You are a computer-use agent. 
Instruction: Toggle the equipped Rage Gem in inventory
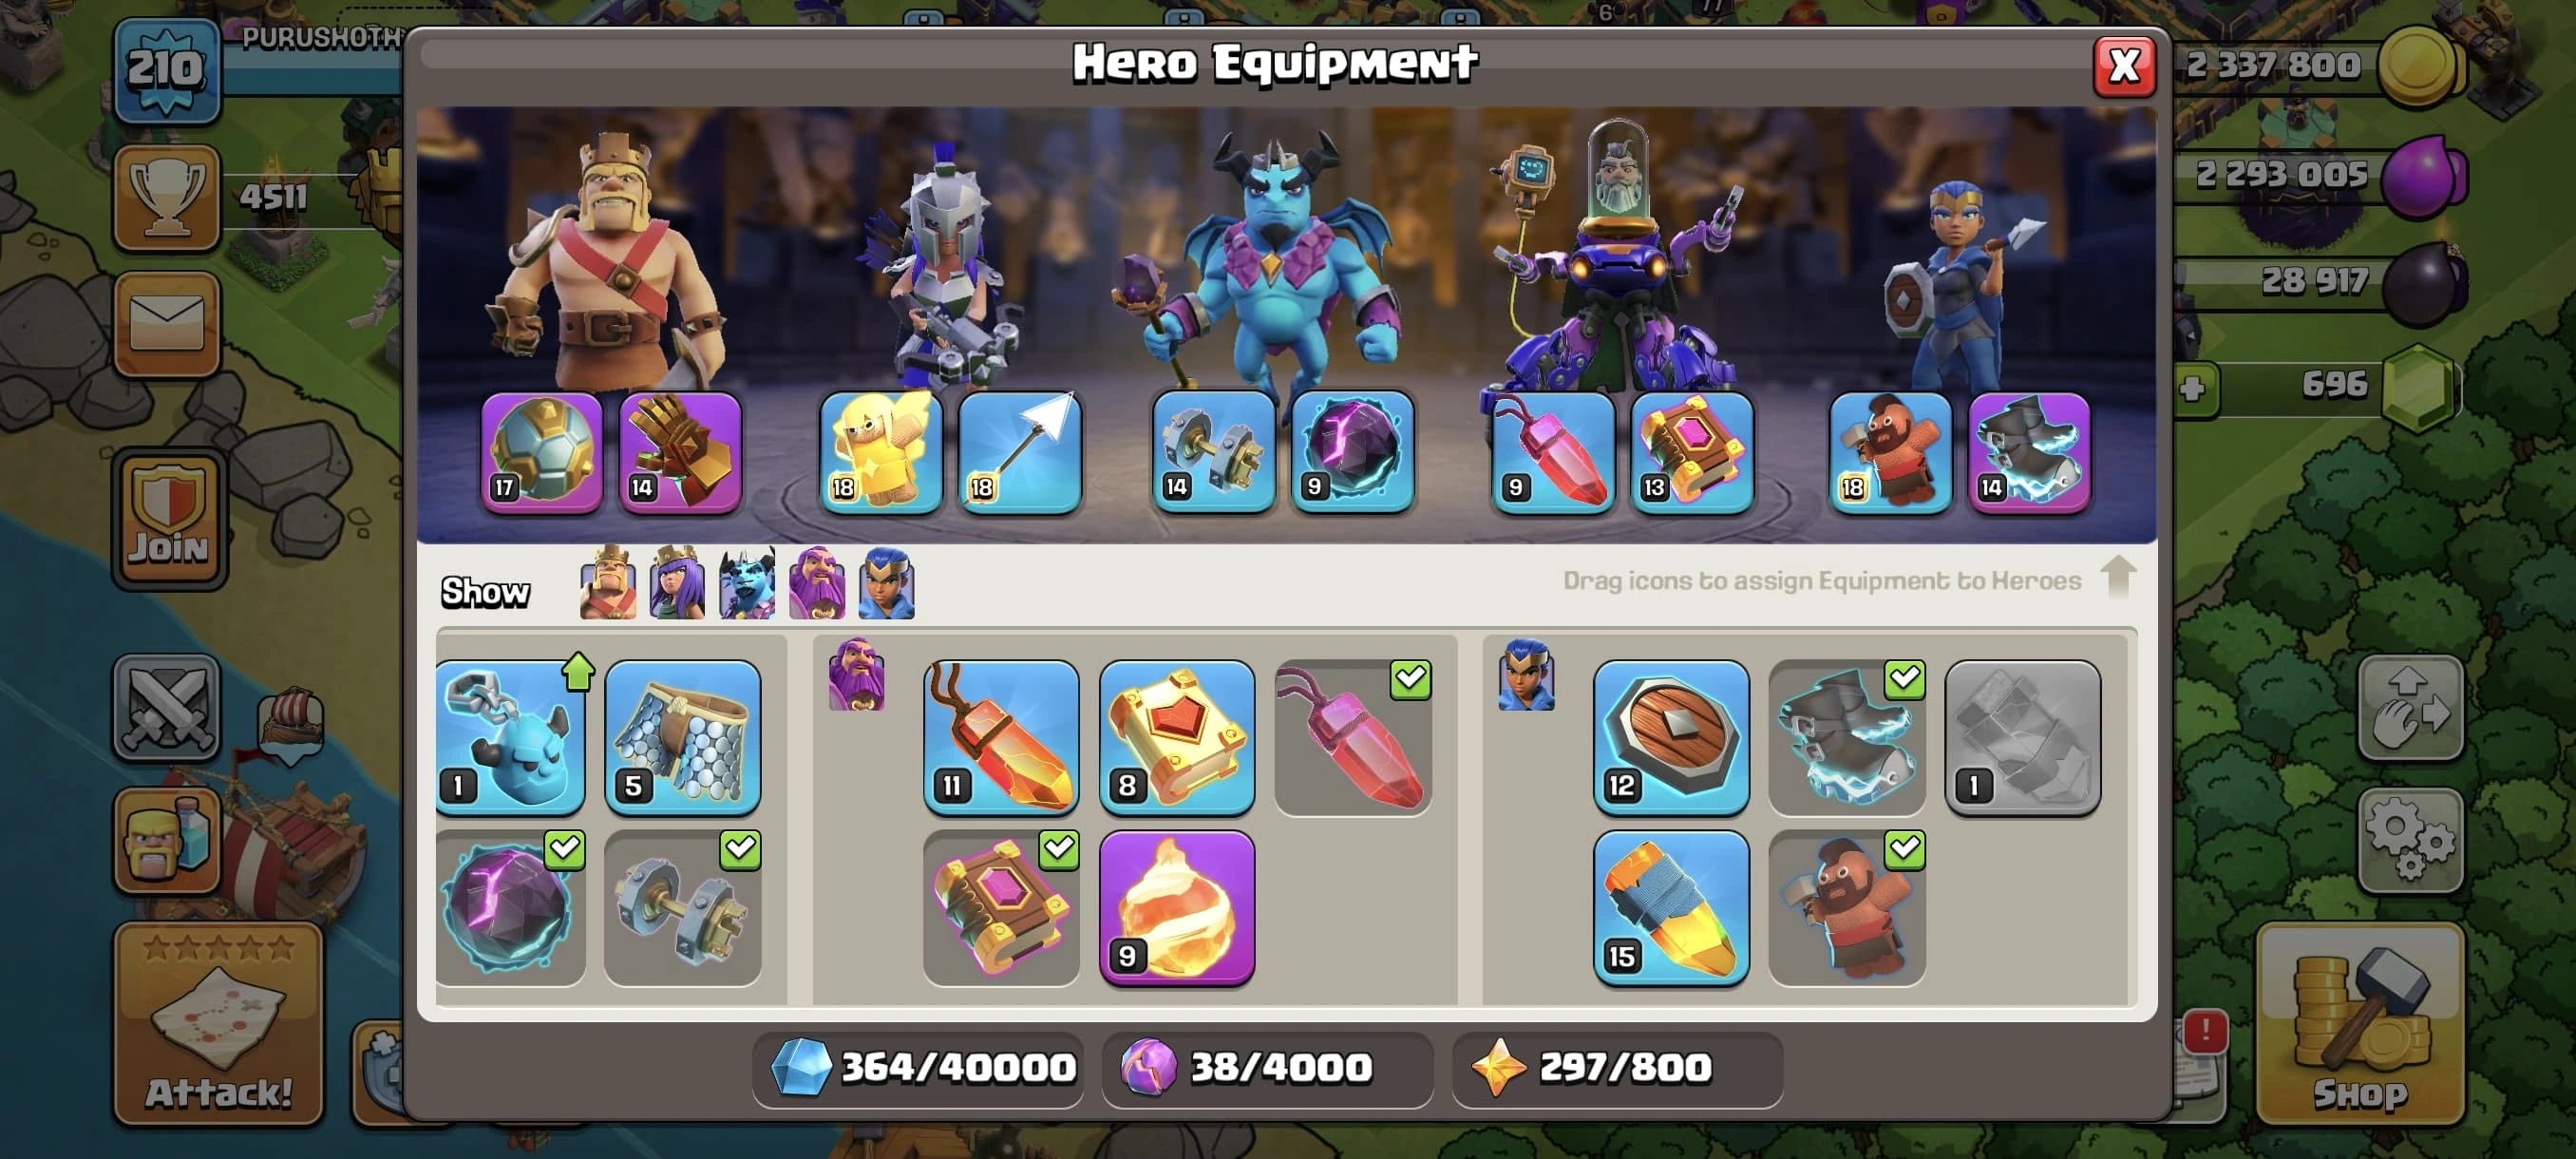[1352, 737]
